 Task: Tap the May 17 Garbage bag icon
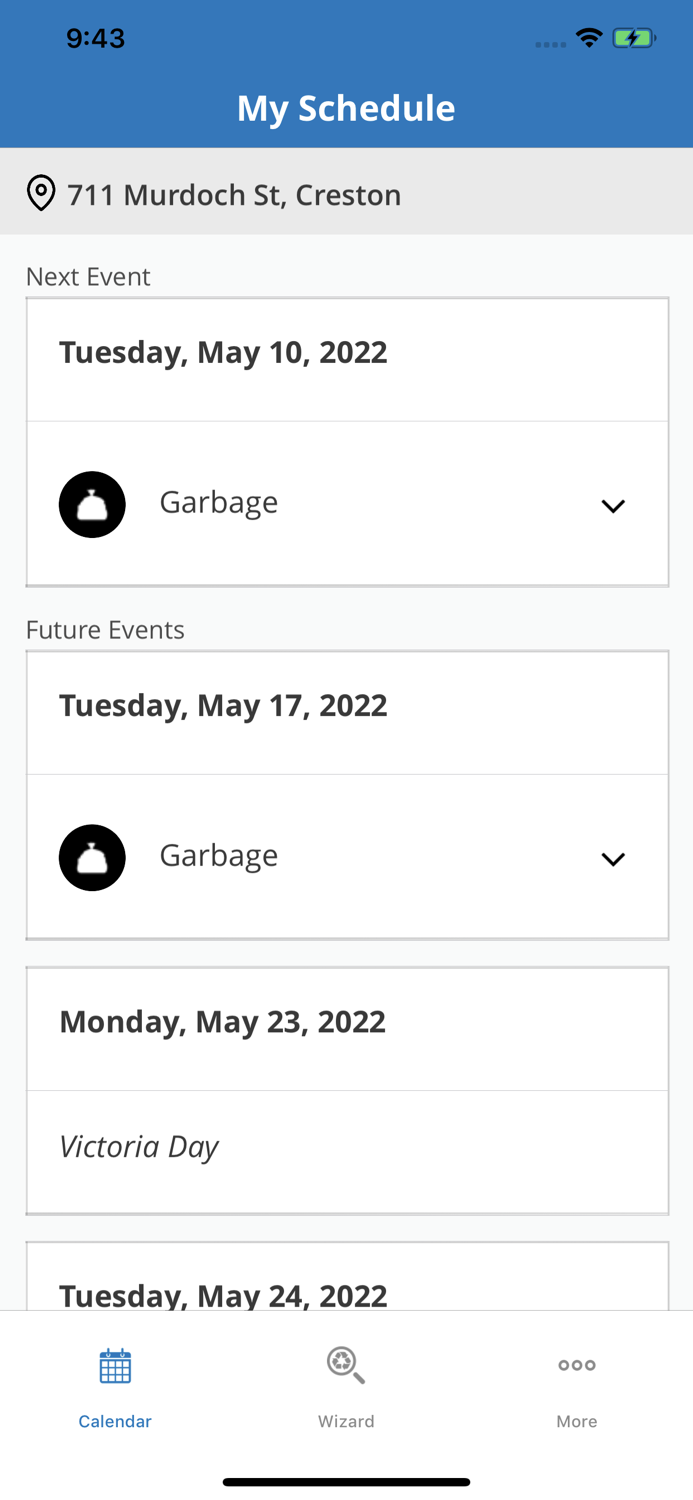(x=92, y=858)
